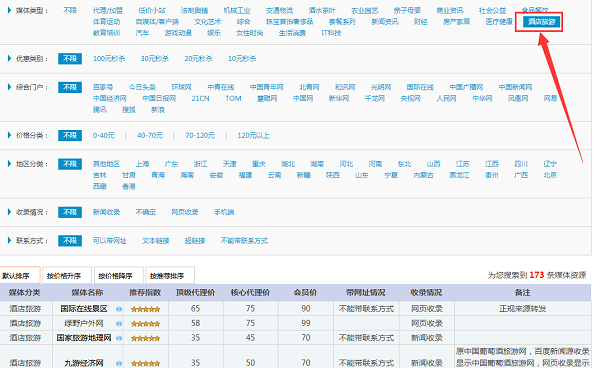Open the 绿野户外网 media name
This screenshot has height=368, width=600.
[84, 323]
